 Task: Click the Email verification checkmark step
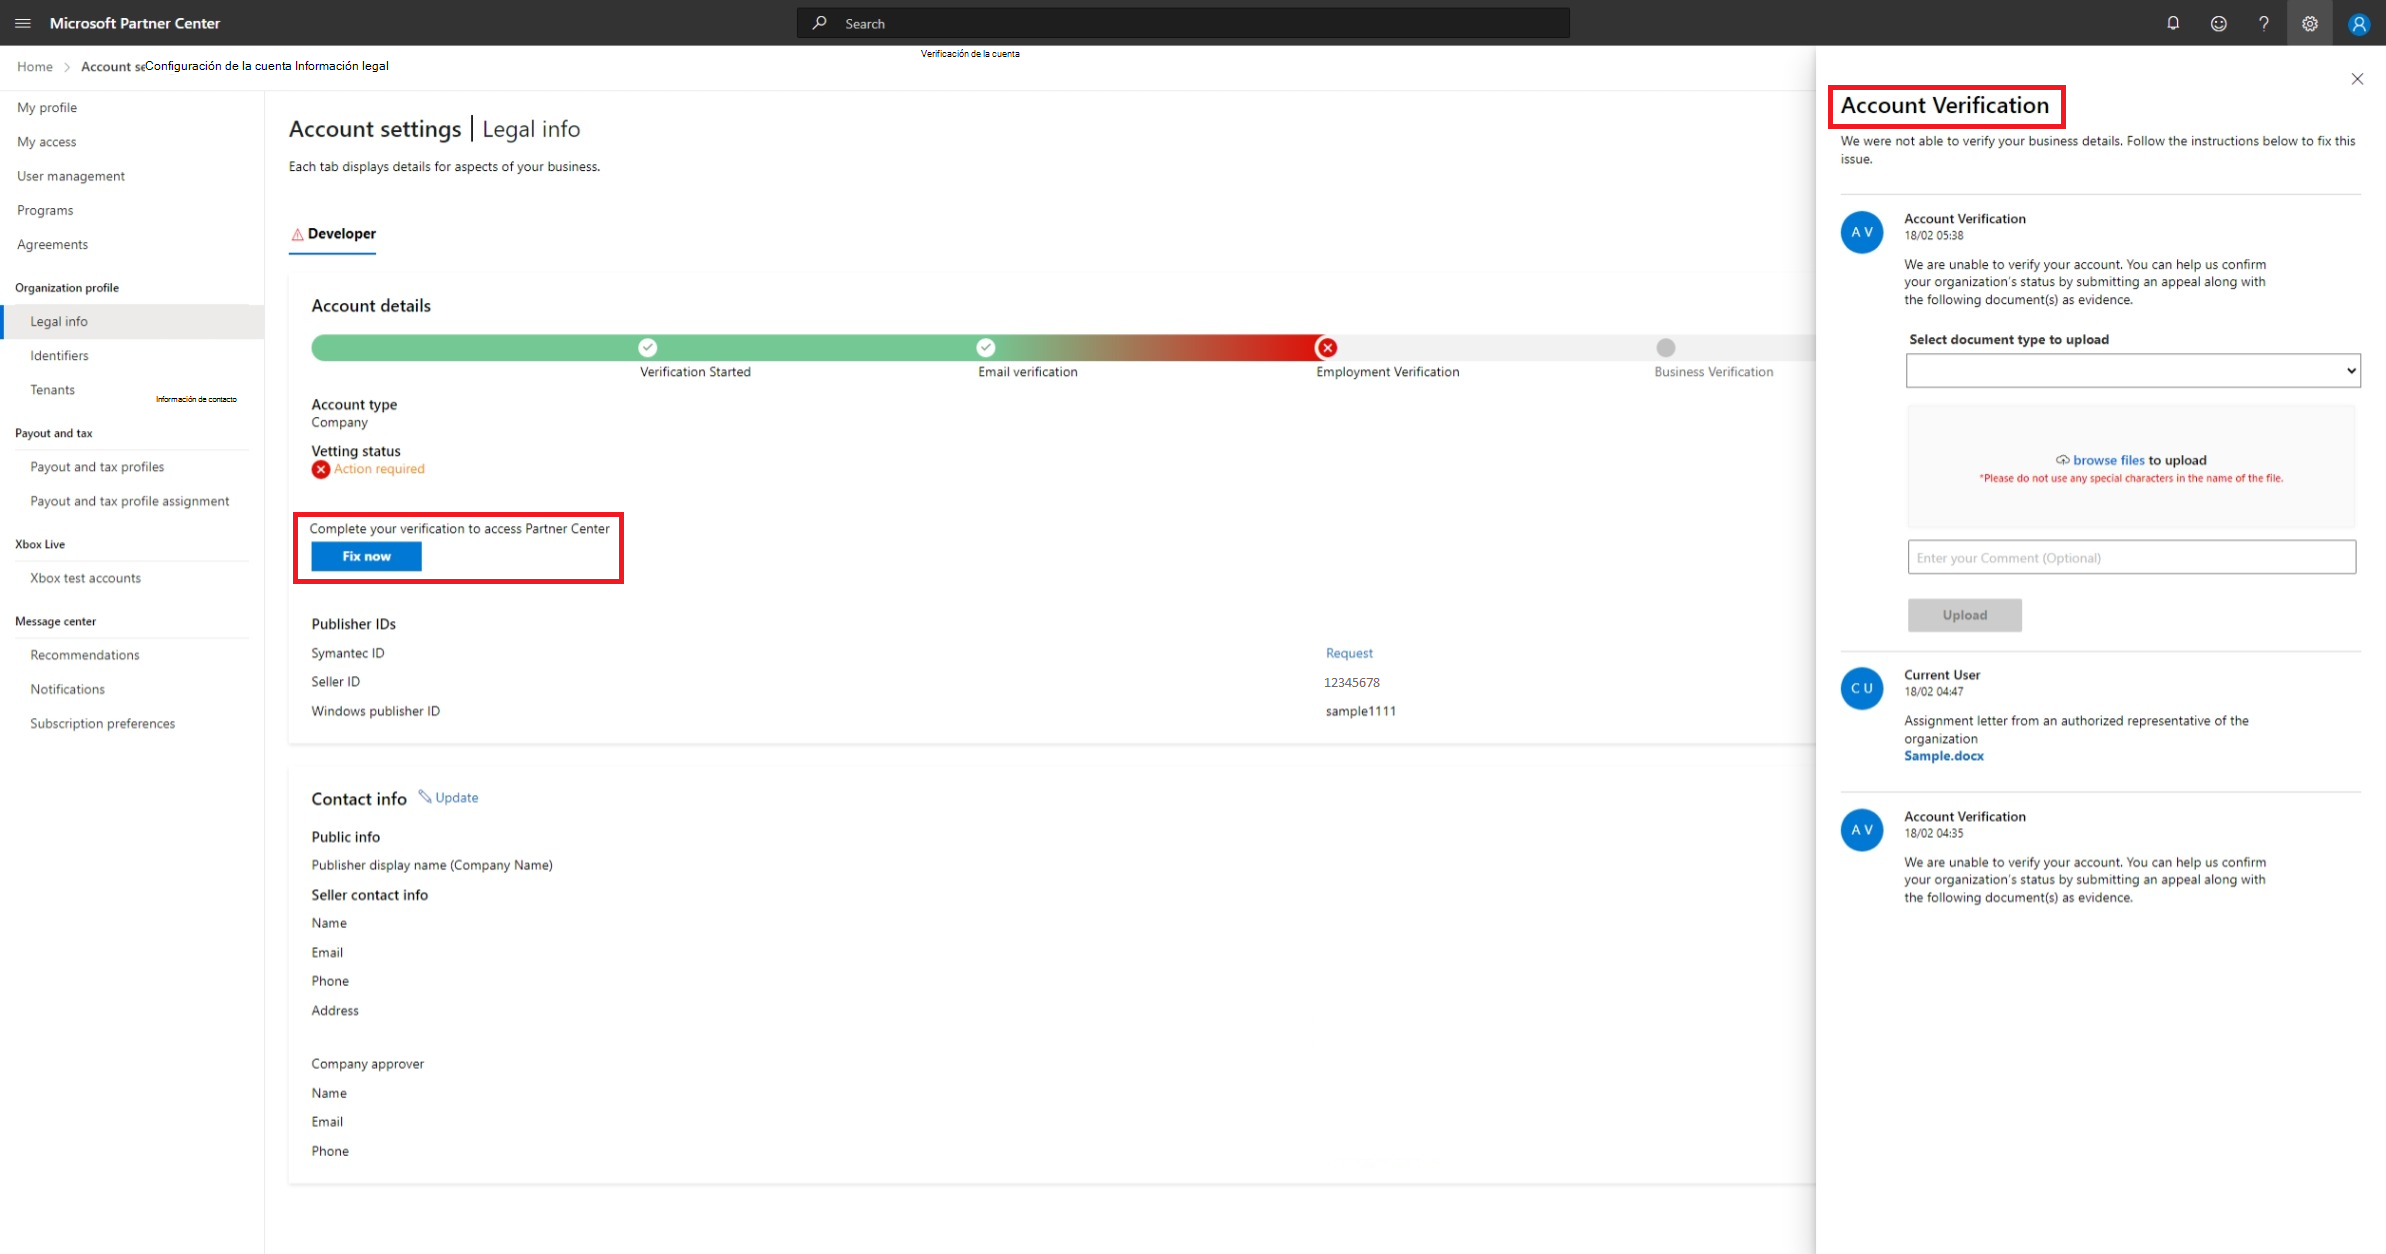click(986, 347)
